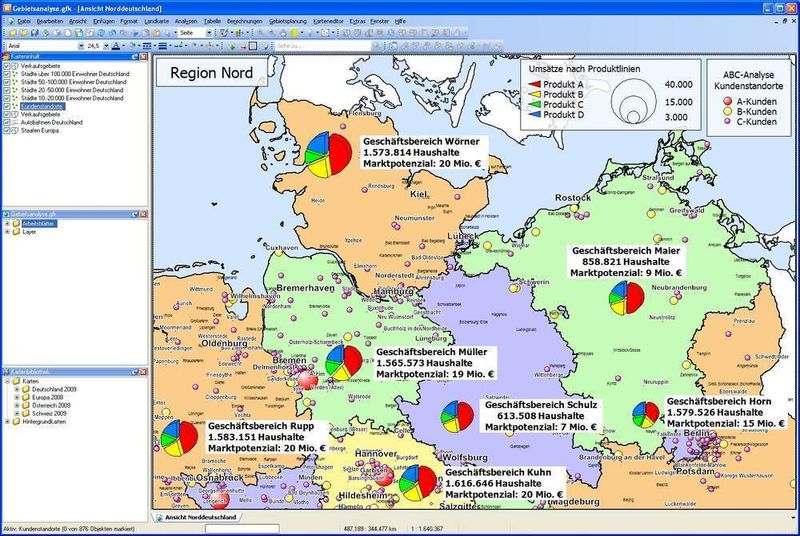Click the Geschäftsbereich Kuhn pie chart
Viewport: 800px width, 536px height.
click(418, 483)
